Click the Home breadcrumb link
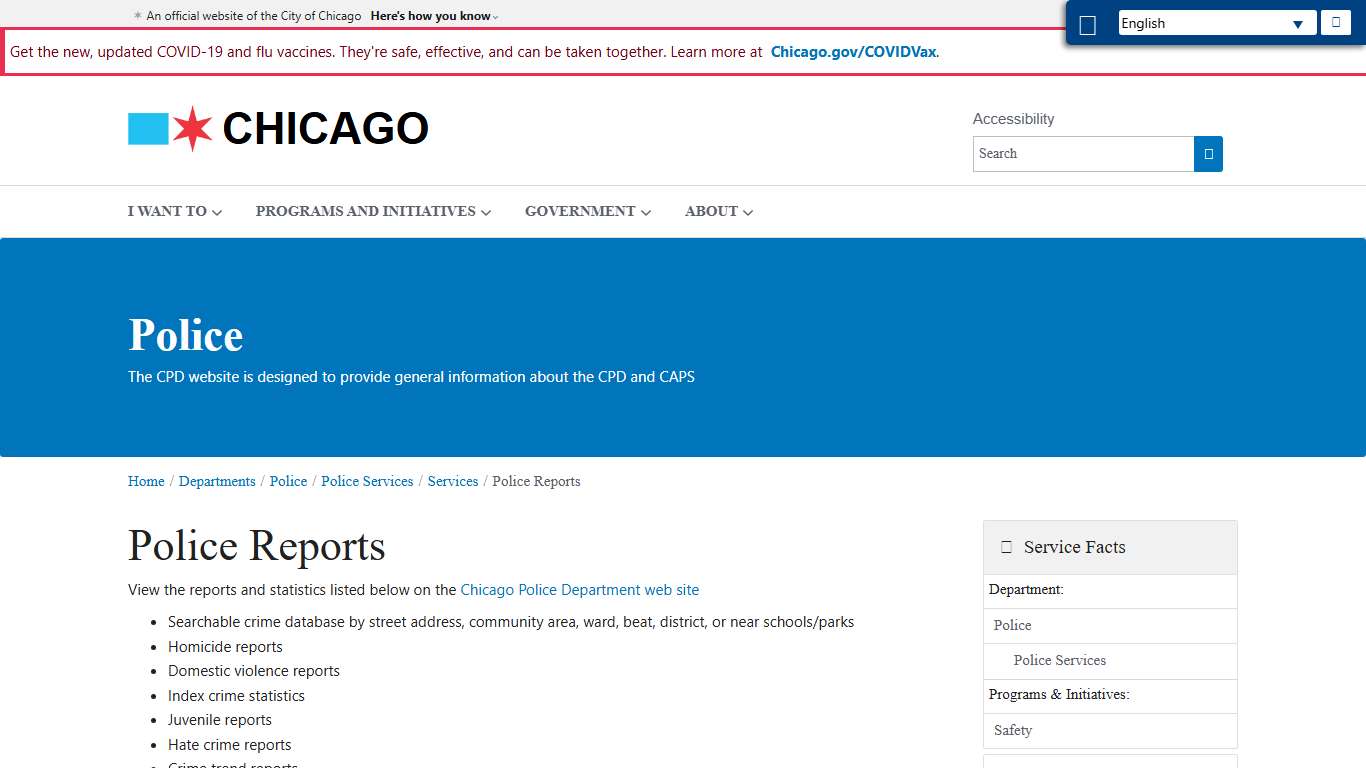 (145, 481)
